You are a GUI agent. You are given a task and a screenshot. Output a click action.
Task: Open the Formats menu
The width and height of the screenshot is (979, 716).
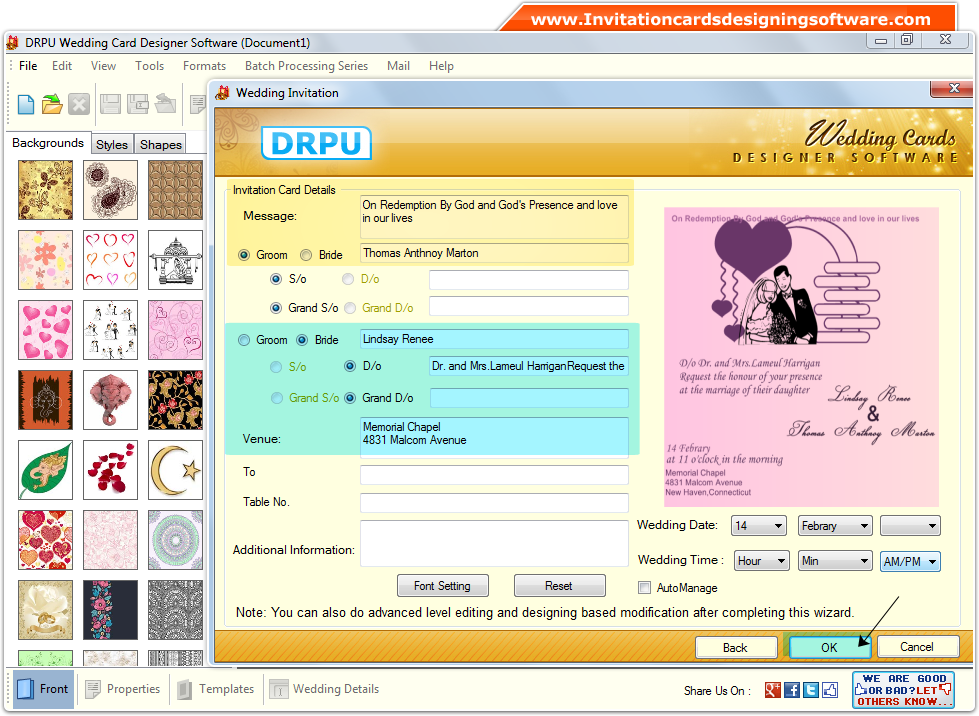click(x=204, y=66)
